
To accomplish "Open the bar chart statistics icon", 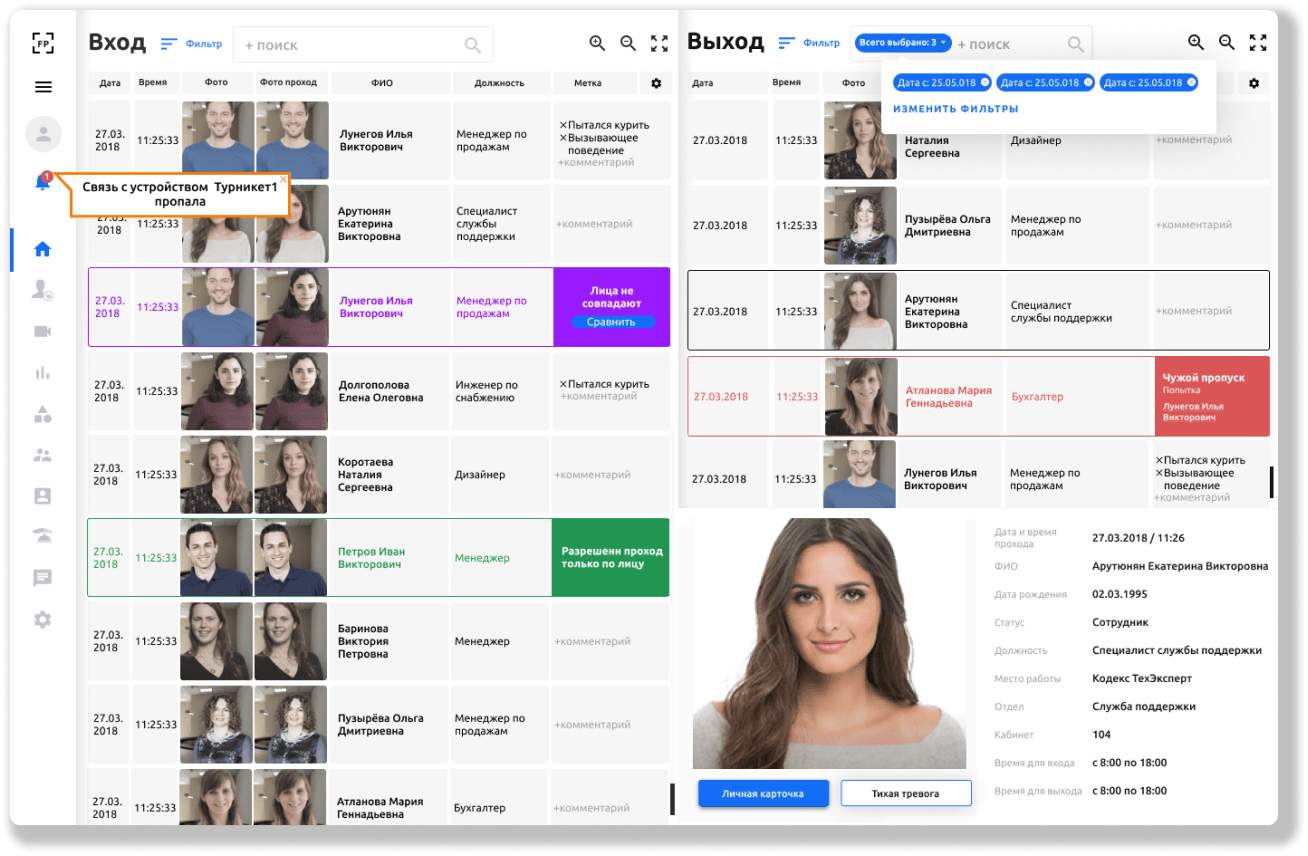I will (x=42, y=373).
